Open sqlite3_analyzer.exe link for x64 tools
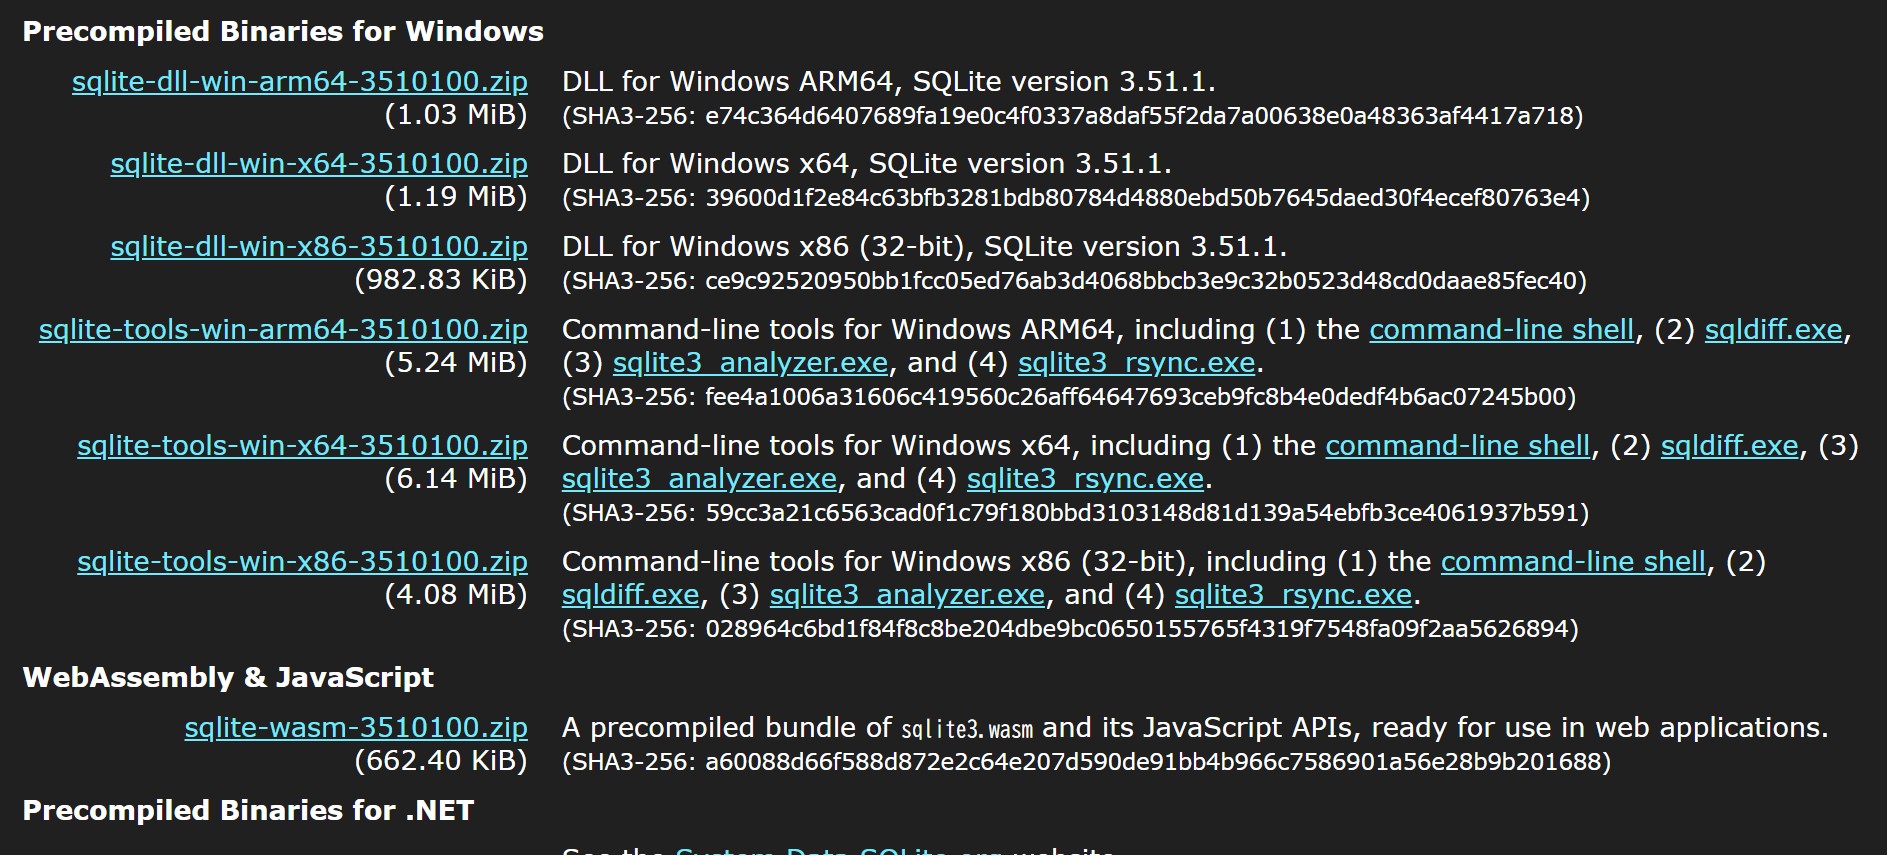Screen dimensions: 1887x856 pos(699,478)
